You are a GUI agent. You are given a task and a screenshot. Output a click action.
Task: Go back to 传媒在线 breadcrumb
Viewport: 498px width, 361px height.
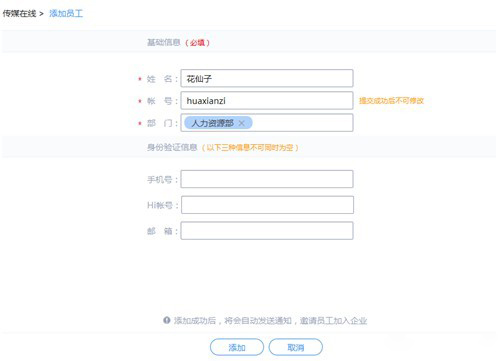[x=19, y=14]
